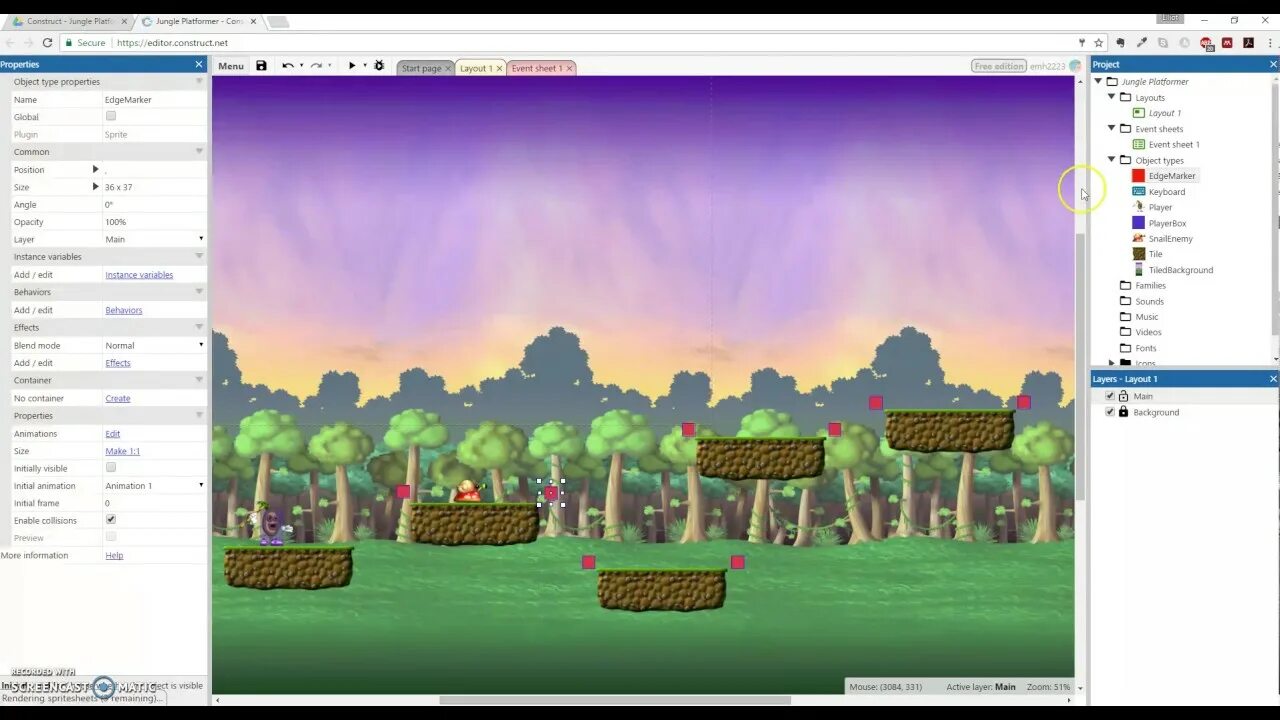Screen dimensions: 1280x720
Task: Open the Behaviors link
Action: (x=124, y=310)
